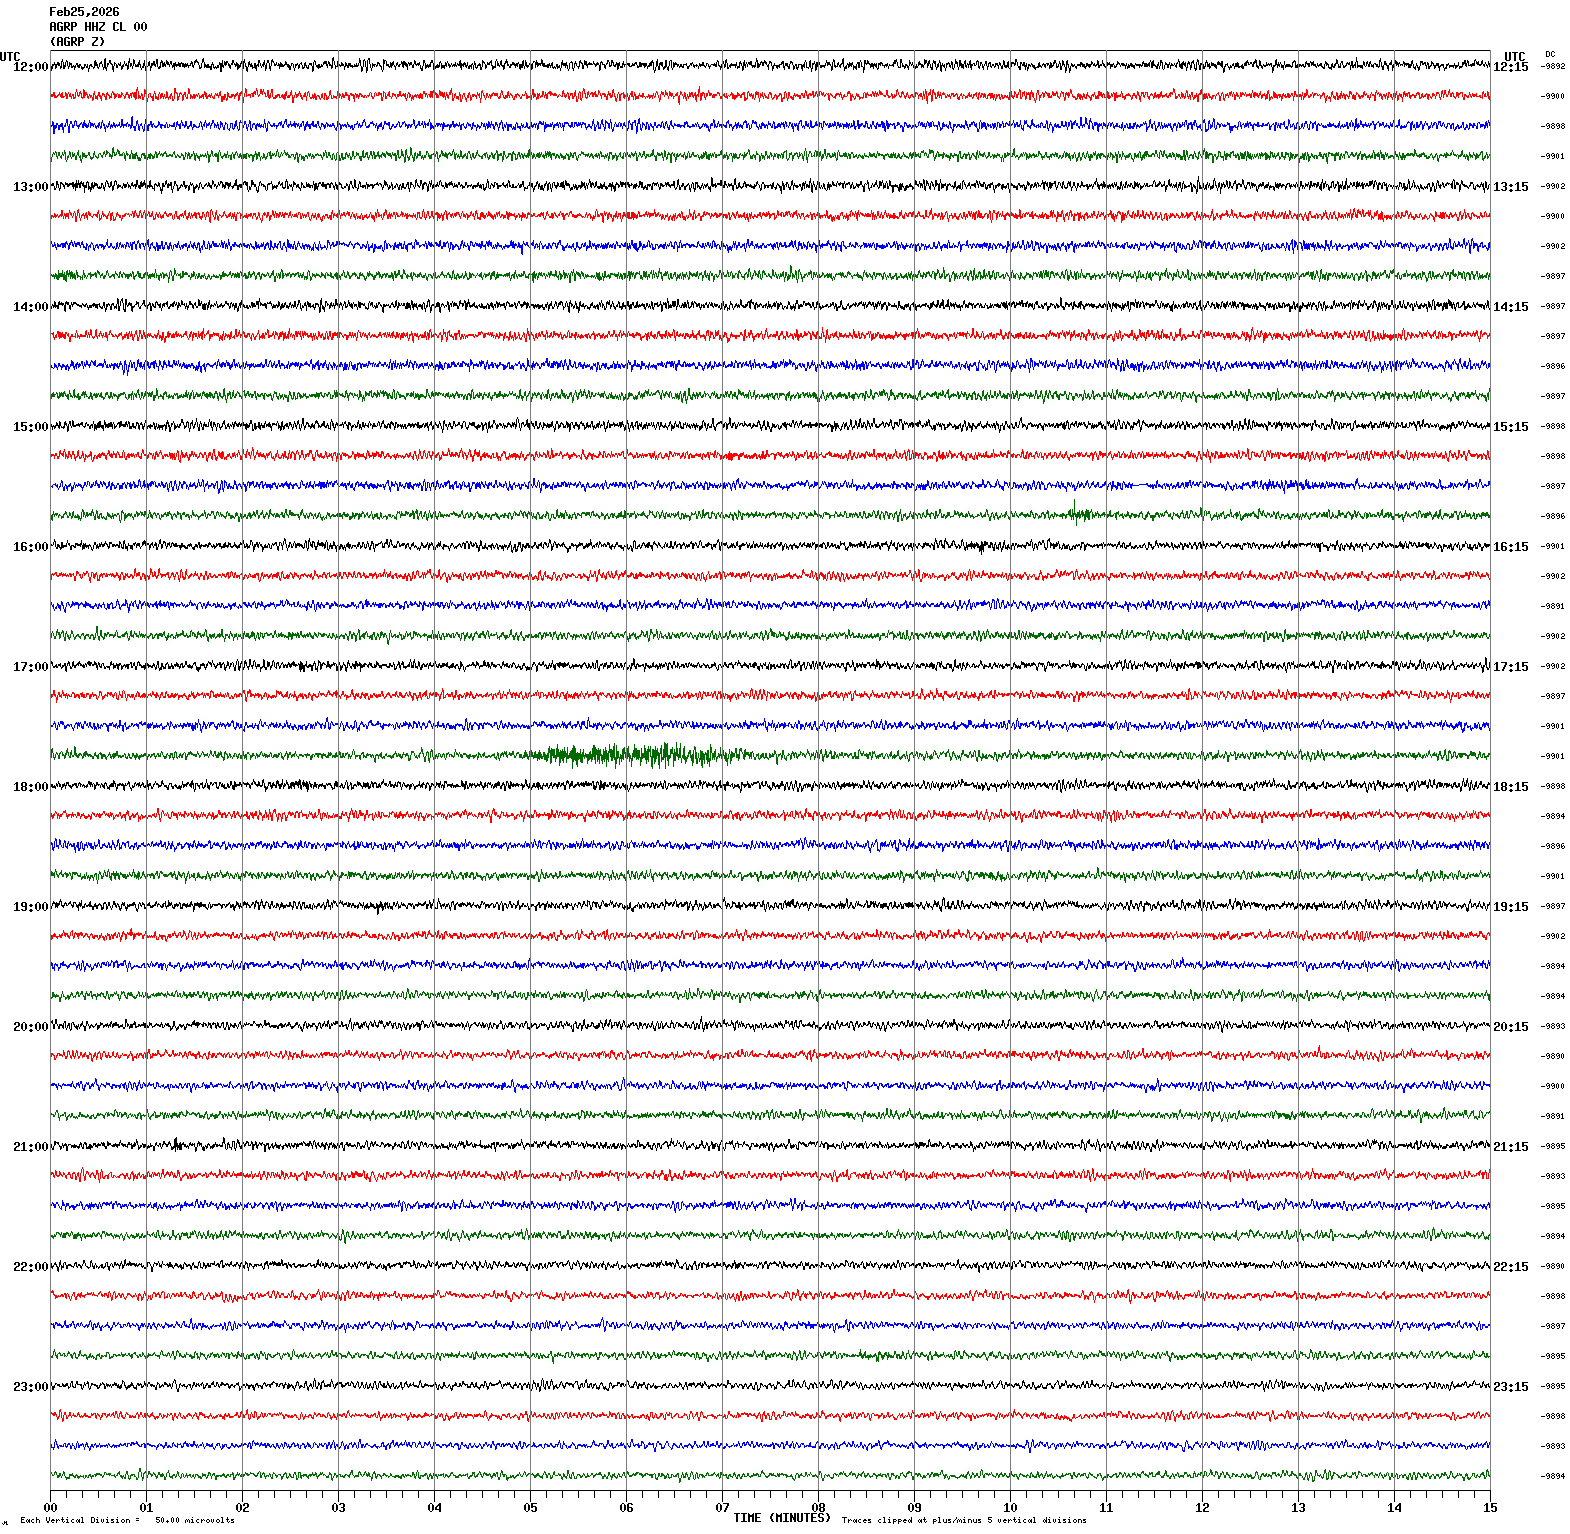Click the (AGRP Z) channel label
Screen dimensions: 1570x1534
[77, 42]
